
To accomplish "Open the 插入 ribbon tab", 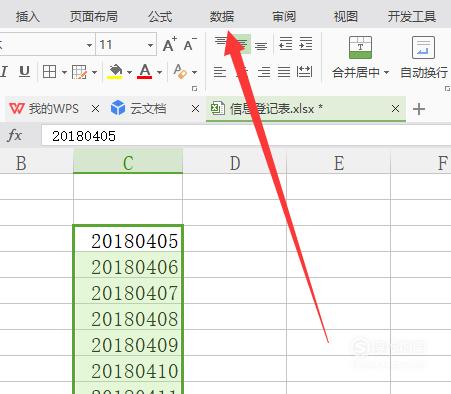I will pyautogui.click(x=28, y=16).
